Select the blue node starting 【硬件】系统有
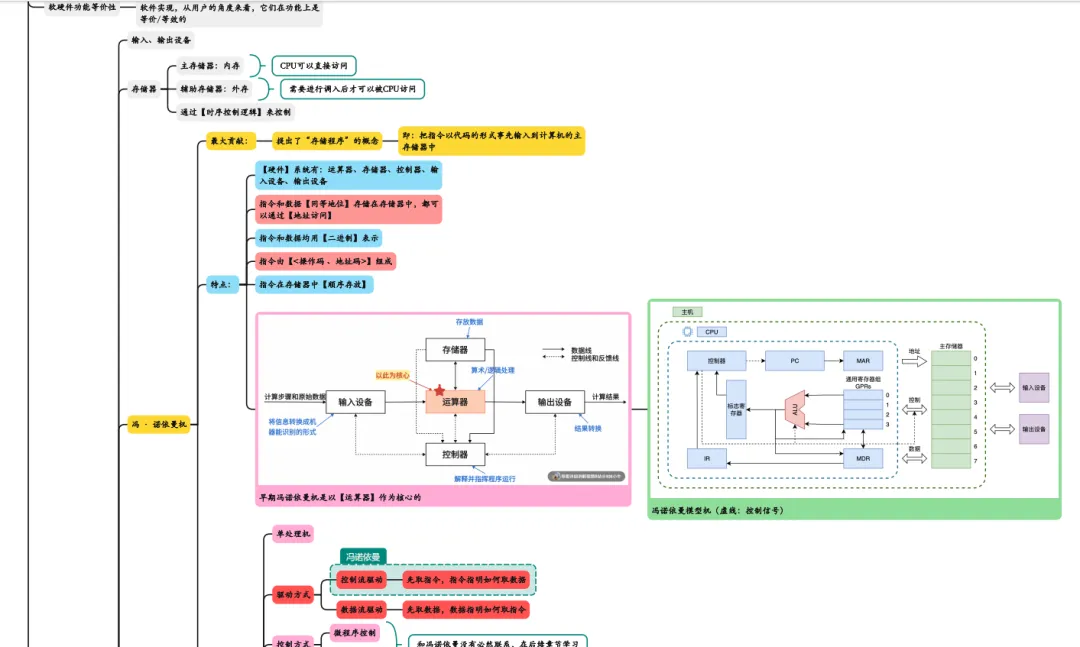1080x647 pixels. [349, 175]
